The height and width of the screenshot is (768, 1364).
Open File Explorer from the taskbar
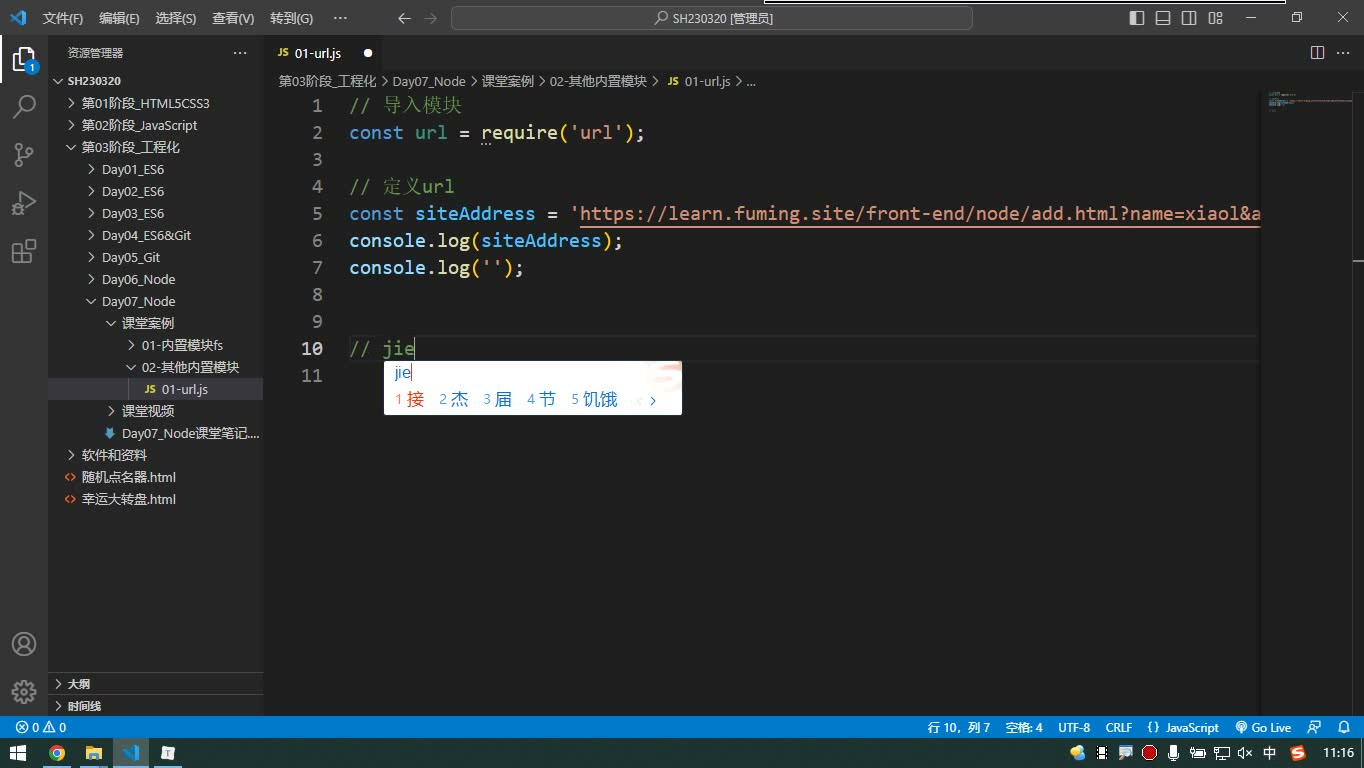point(94,753)
